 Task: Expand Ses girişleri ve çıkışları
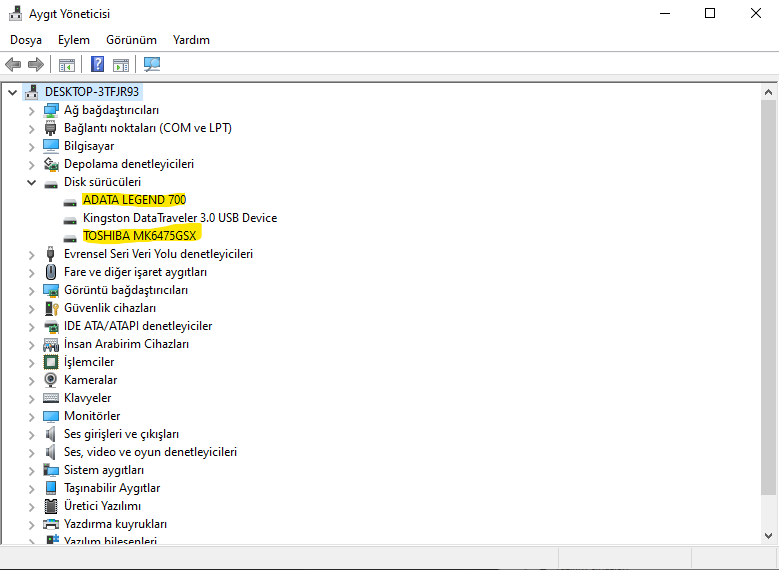(x=31, y=434)
